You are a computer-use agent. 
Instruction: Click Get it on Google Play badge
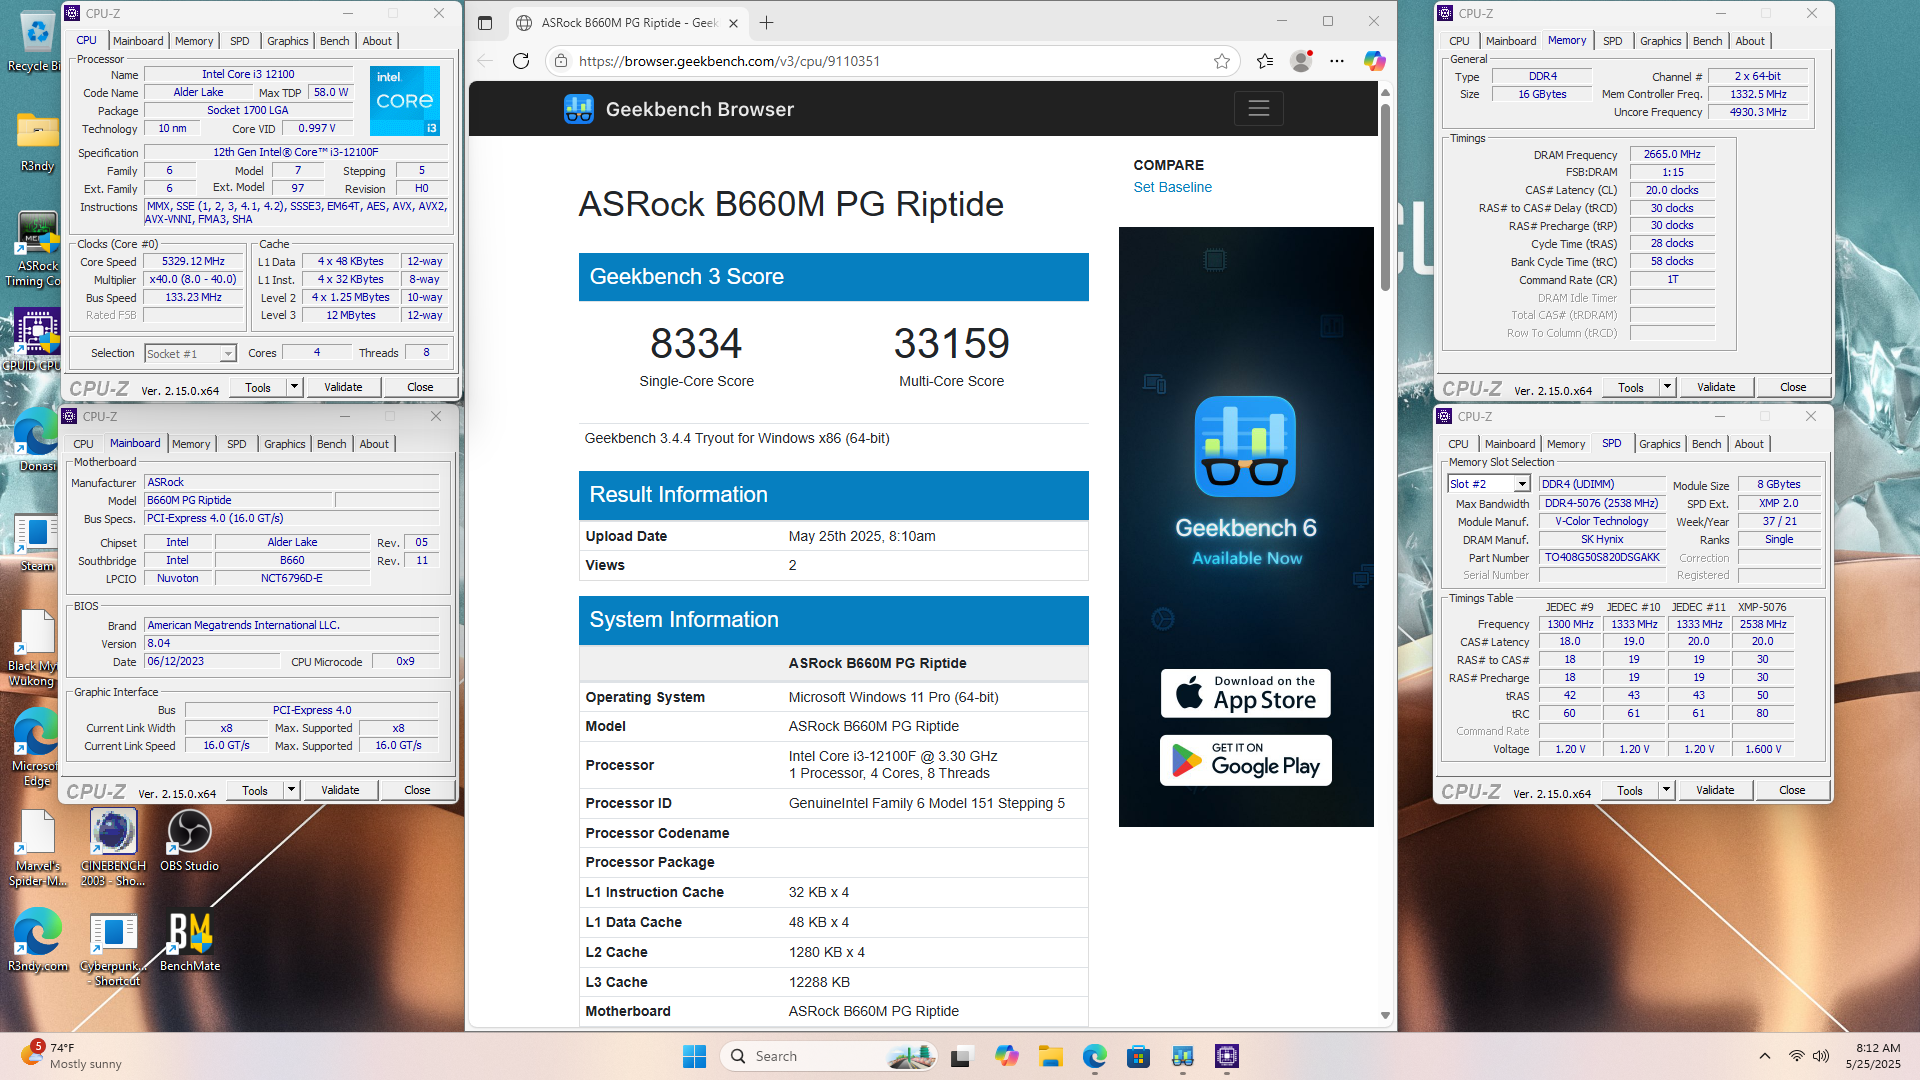point(1245,760)
